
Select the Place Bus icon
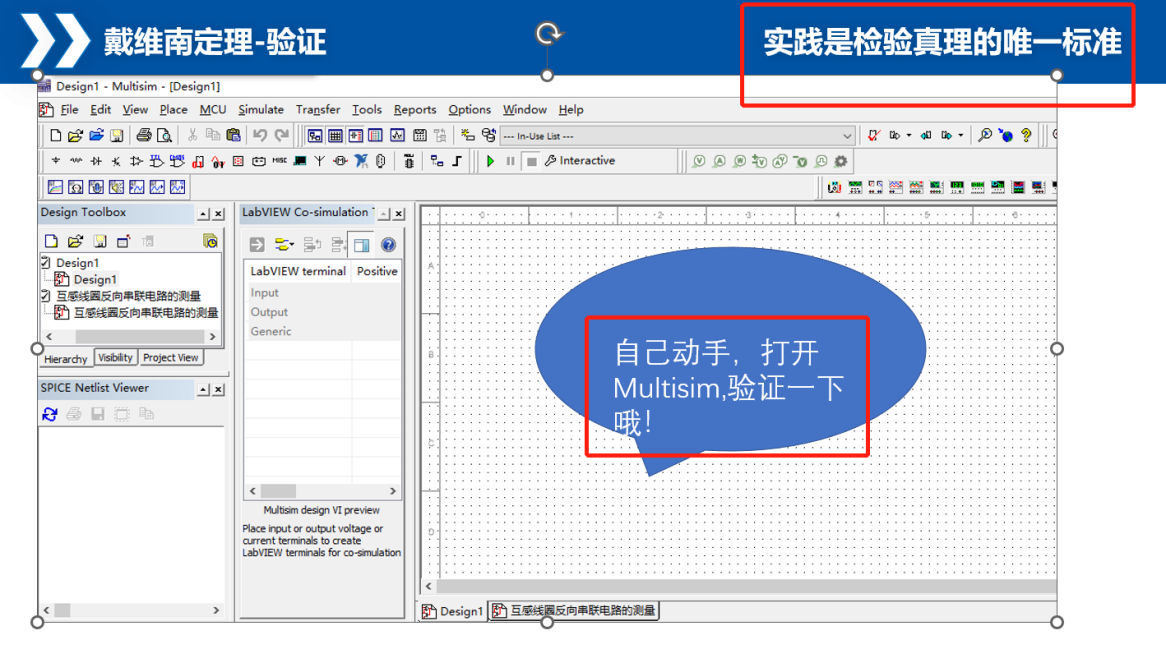(457, 161)
